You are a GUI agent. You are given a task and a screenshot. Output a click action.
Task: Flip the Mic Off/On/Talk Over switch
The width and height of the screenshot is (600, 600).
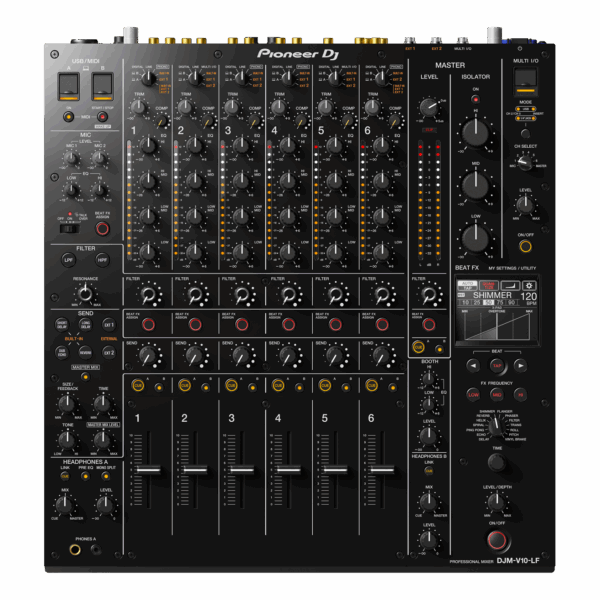coord(70,228)
